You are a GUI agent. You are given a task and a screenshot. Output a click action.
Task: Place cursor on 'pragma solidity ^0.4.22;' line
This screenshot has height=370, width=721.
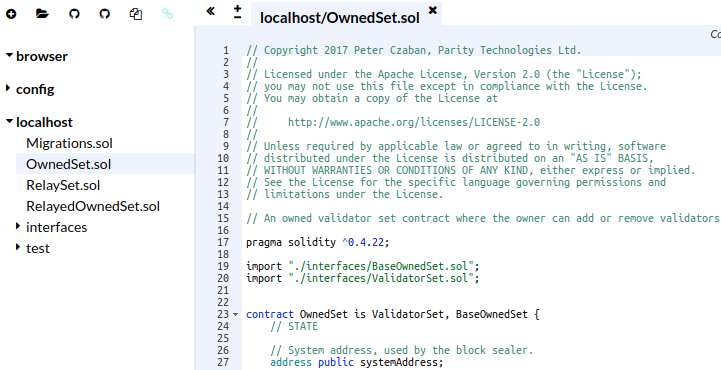pyautogui.click(x=317, y=242)
